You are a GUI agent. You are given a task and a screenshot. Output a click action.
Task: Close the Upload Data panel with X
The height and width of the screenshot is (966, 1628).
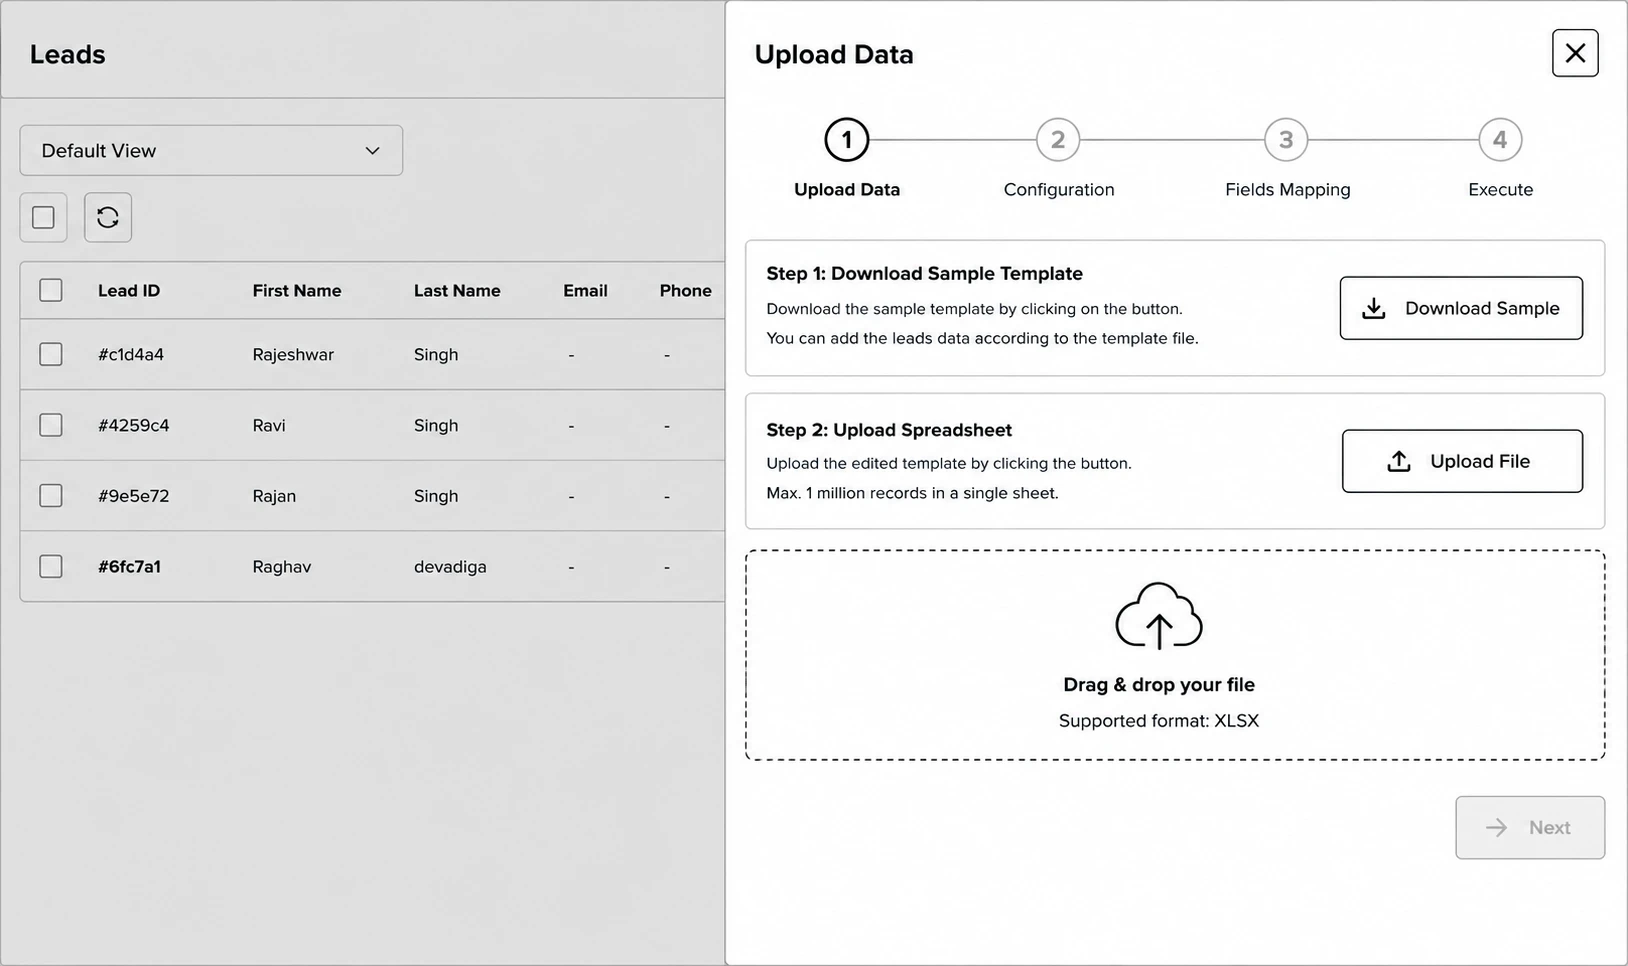[1575, 53]
